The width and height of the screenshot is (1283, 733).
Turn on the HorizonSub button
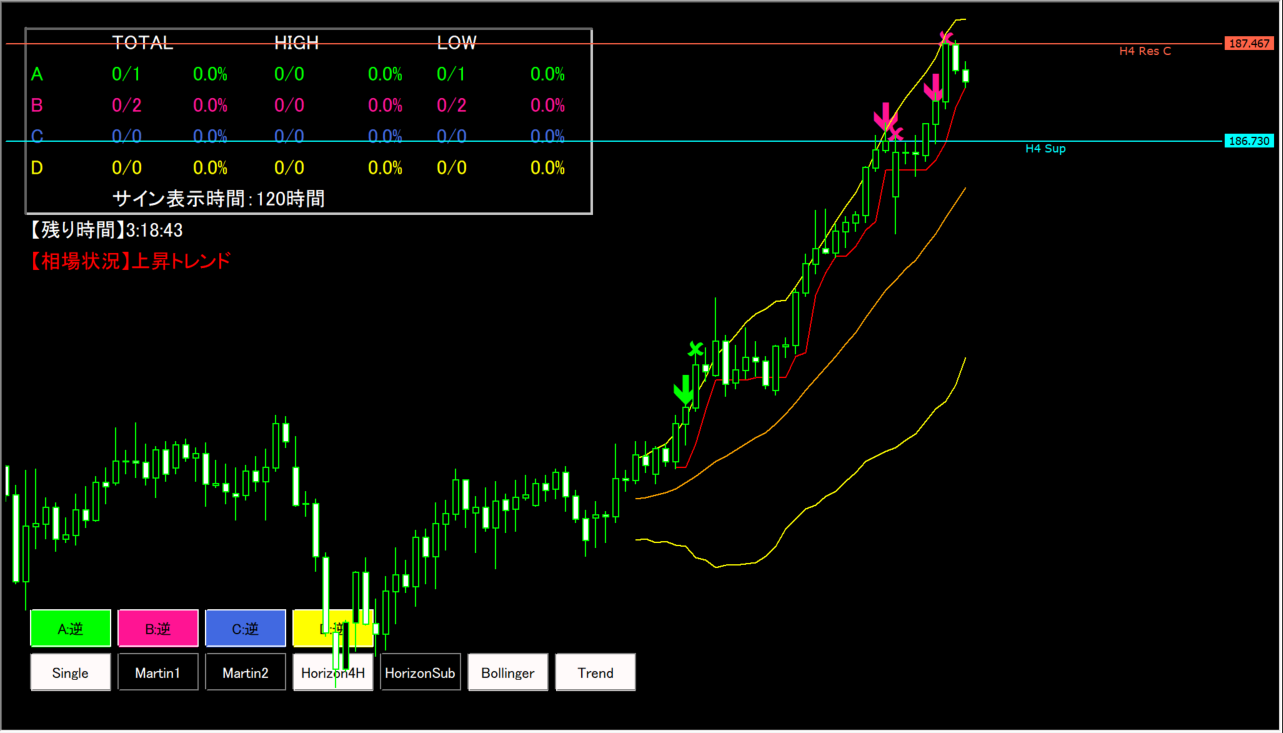coord(420,673)
